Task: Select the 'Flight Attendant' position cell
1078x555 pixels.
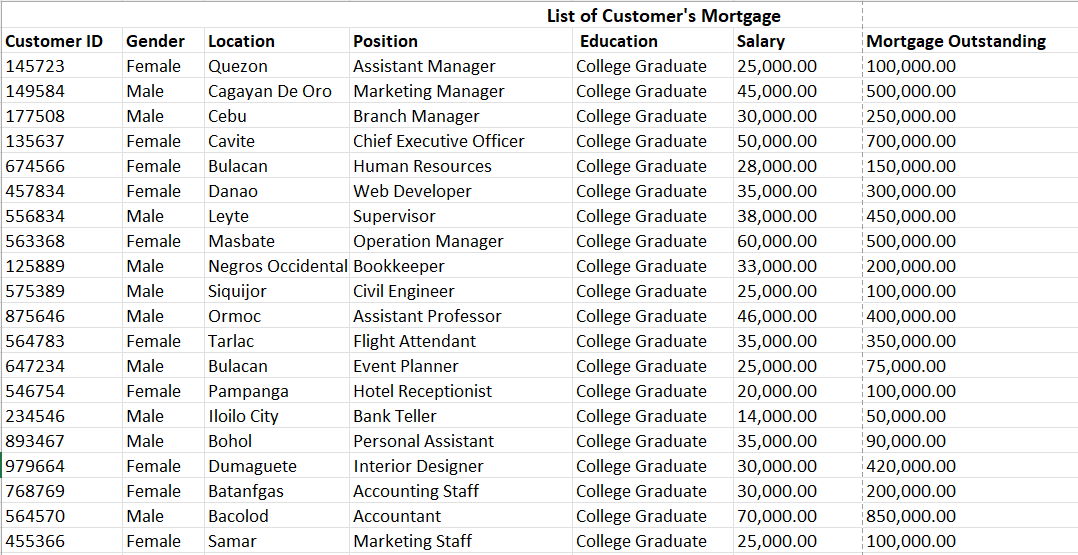Action: point(414,341)
